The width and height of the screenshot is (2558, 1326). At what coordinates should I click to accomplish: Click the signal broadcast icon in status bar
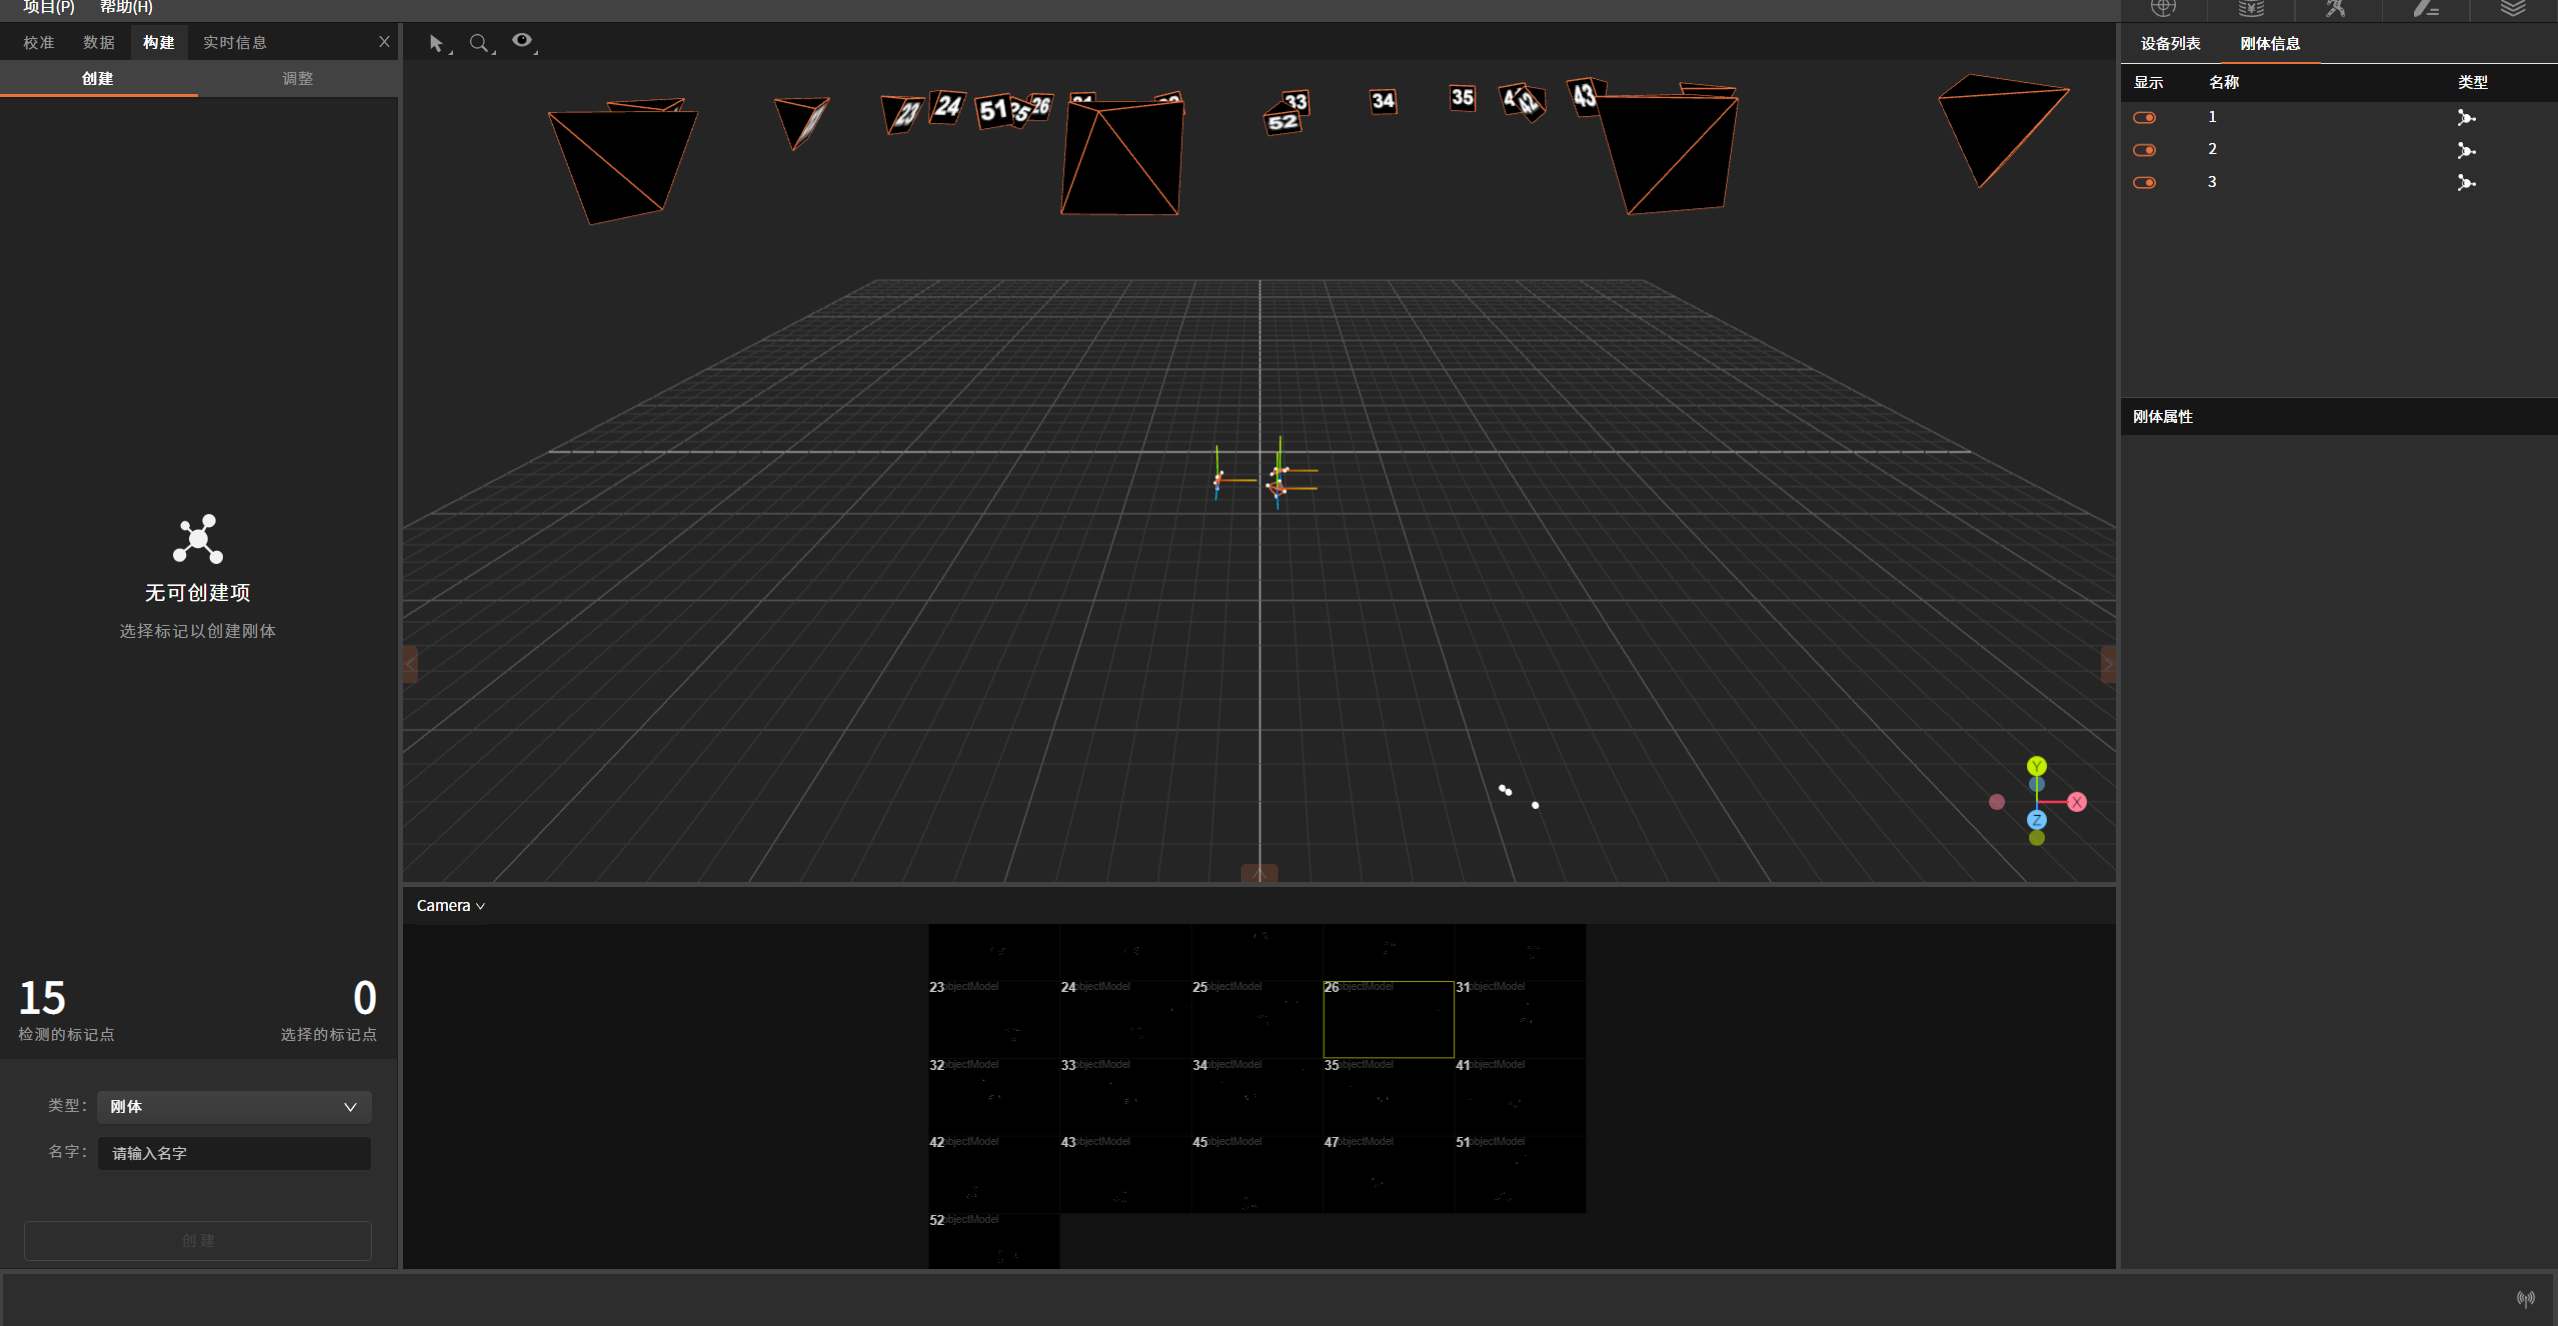click(2525, 1298)
